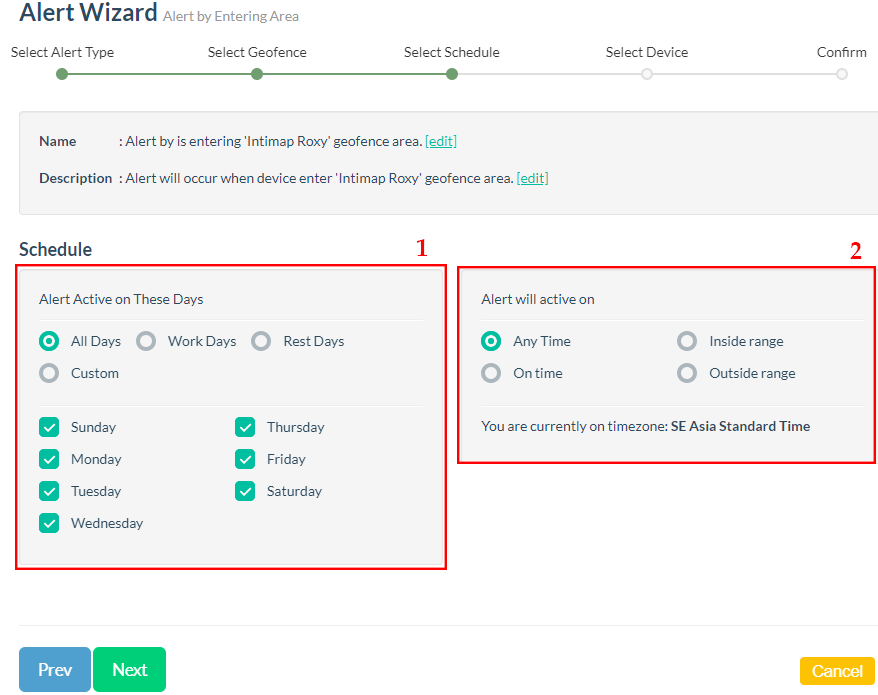Uncheck the Thursday checkbox
This screenshot has width=878, height=695.
(245, 427)
